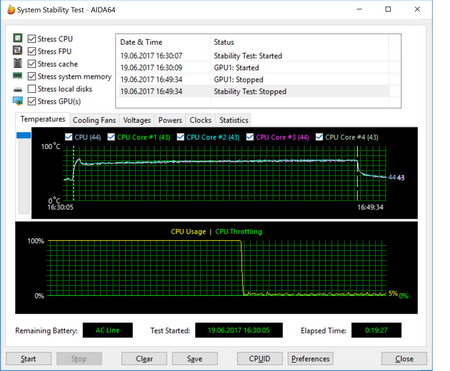
Task: Open the Powers tab
Action: coord(170,120)
